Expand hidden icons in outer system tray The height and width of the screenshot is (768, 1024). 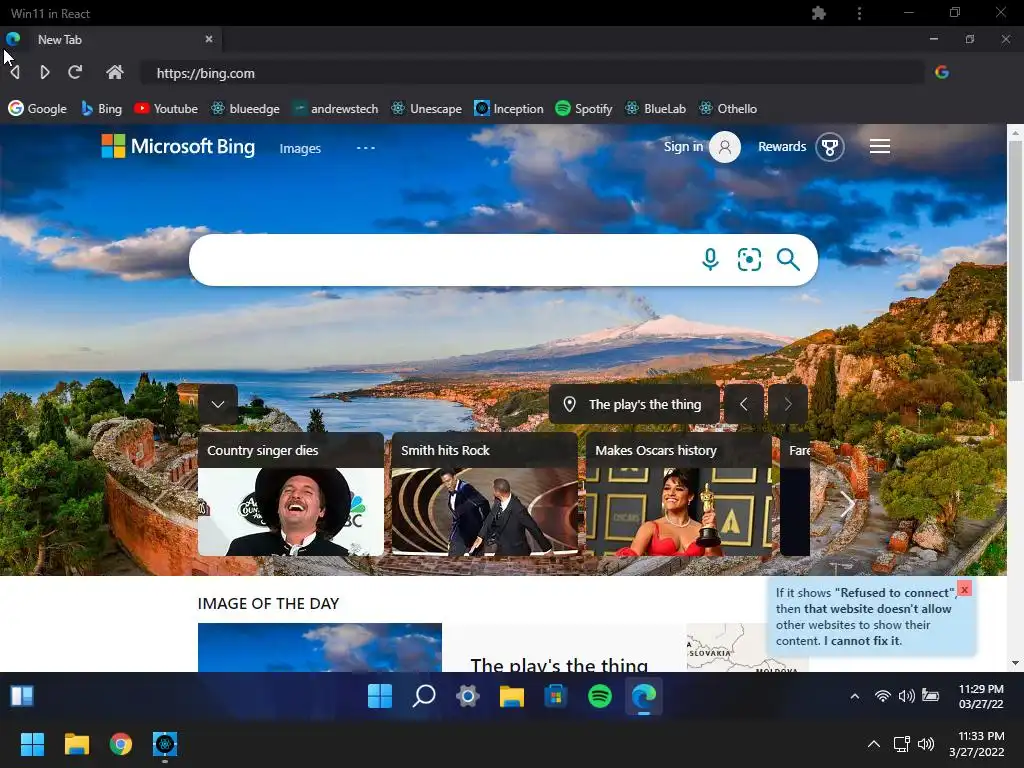point(874,744)
